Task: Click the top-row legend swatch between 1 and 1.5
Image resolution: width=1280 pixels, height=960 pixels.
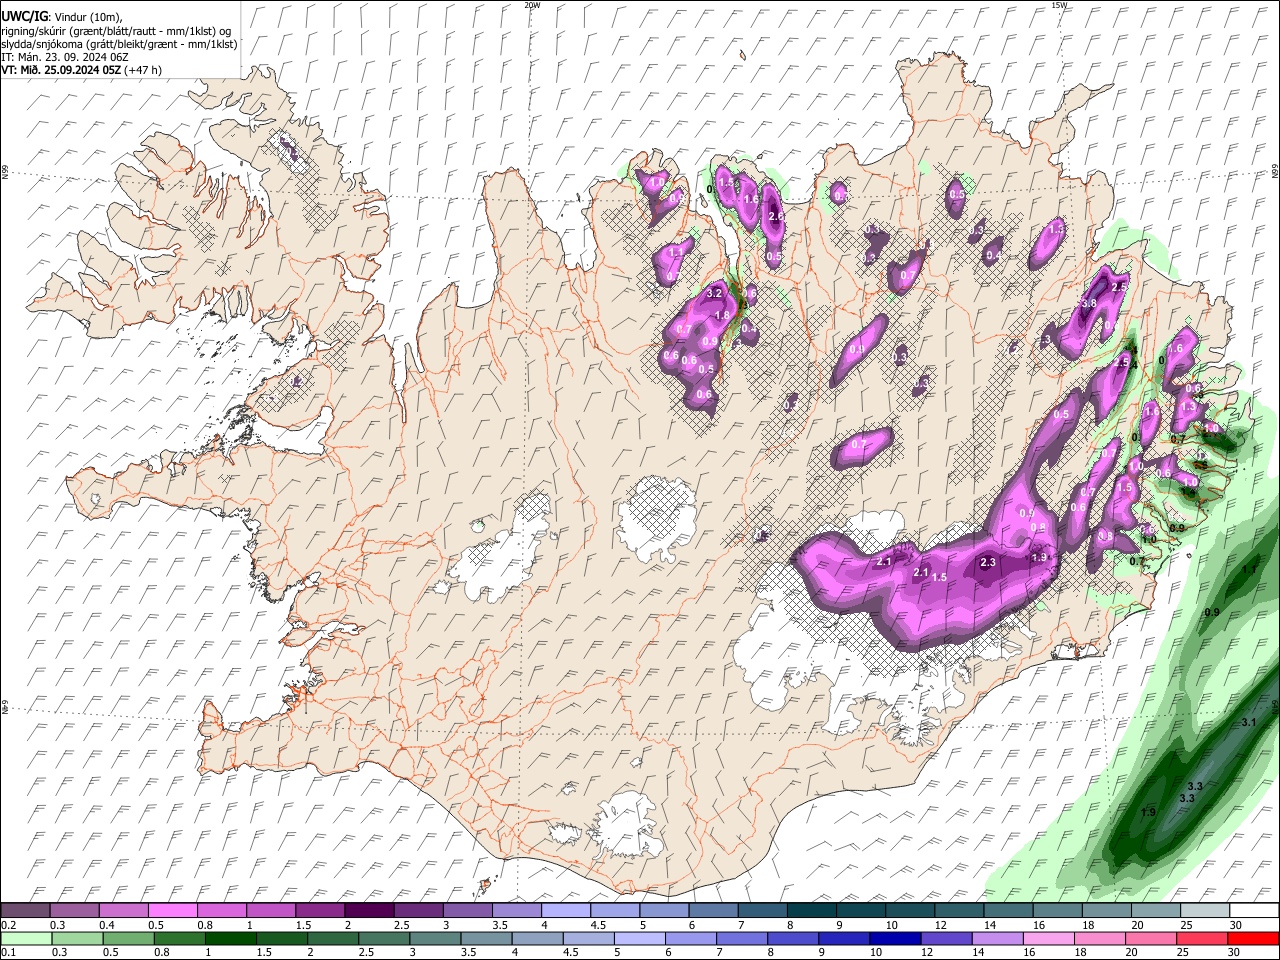Action: tap(271, 910)
